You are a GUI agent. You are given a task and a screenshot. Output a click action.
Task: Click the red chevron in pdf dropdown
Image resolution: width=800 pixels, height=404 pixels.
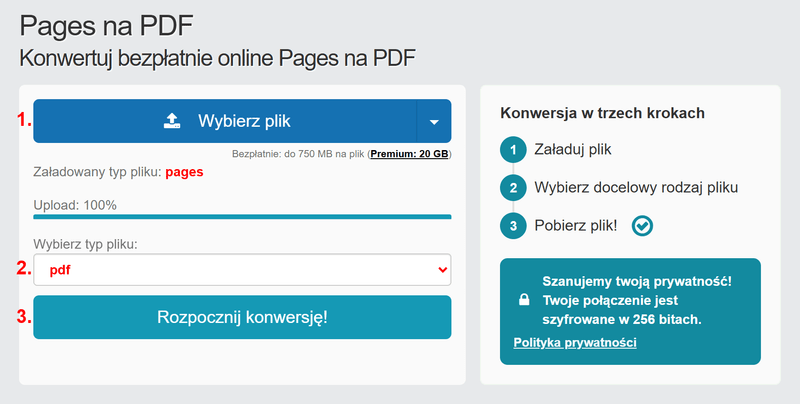click(x=442, y=270)
